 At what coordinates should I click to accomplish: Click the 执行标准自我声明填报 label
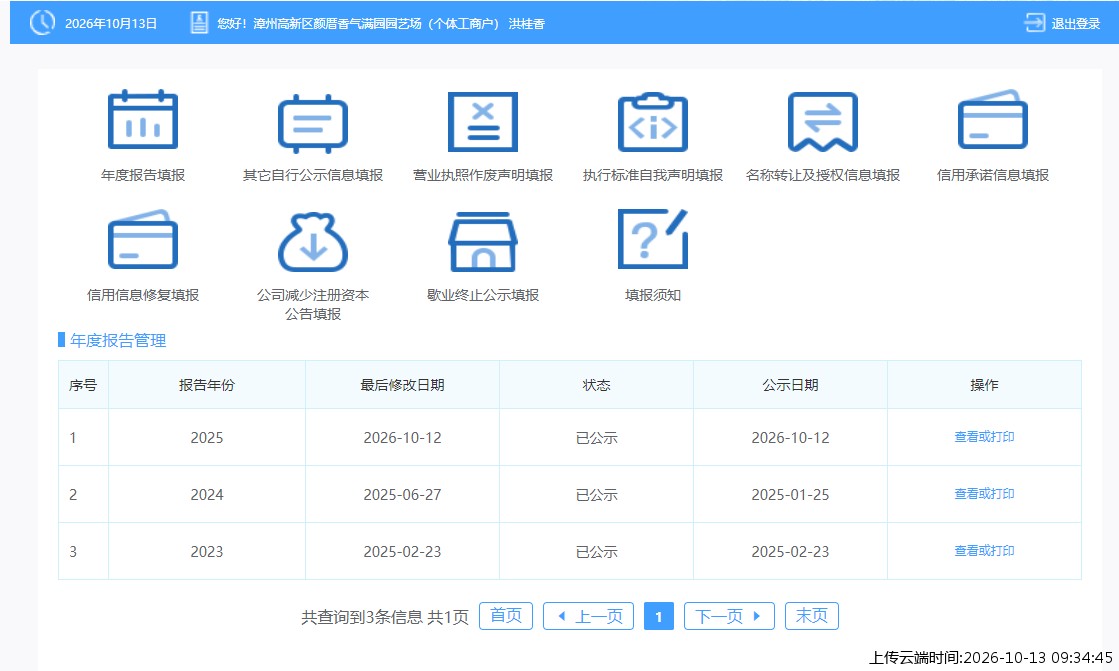pyautogui.click(x=652, y=175)
